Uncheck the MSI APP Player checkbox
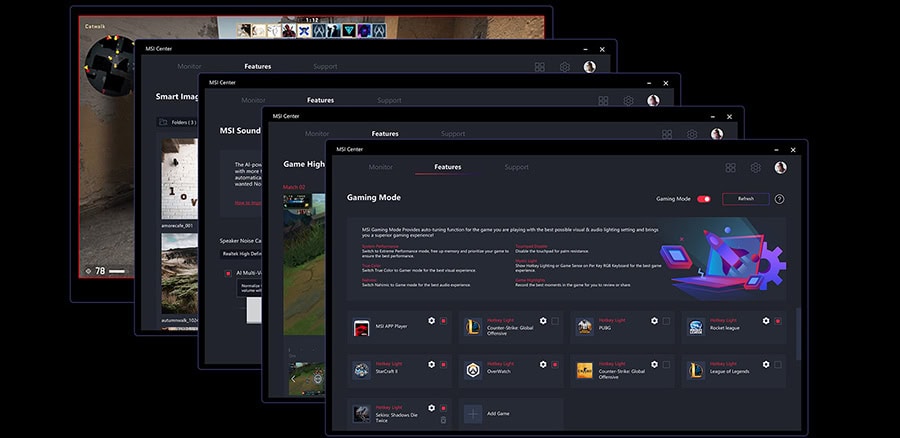 444,321
